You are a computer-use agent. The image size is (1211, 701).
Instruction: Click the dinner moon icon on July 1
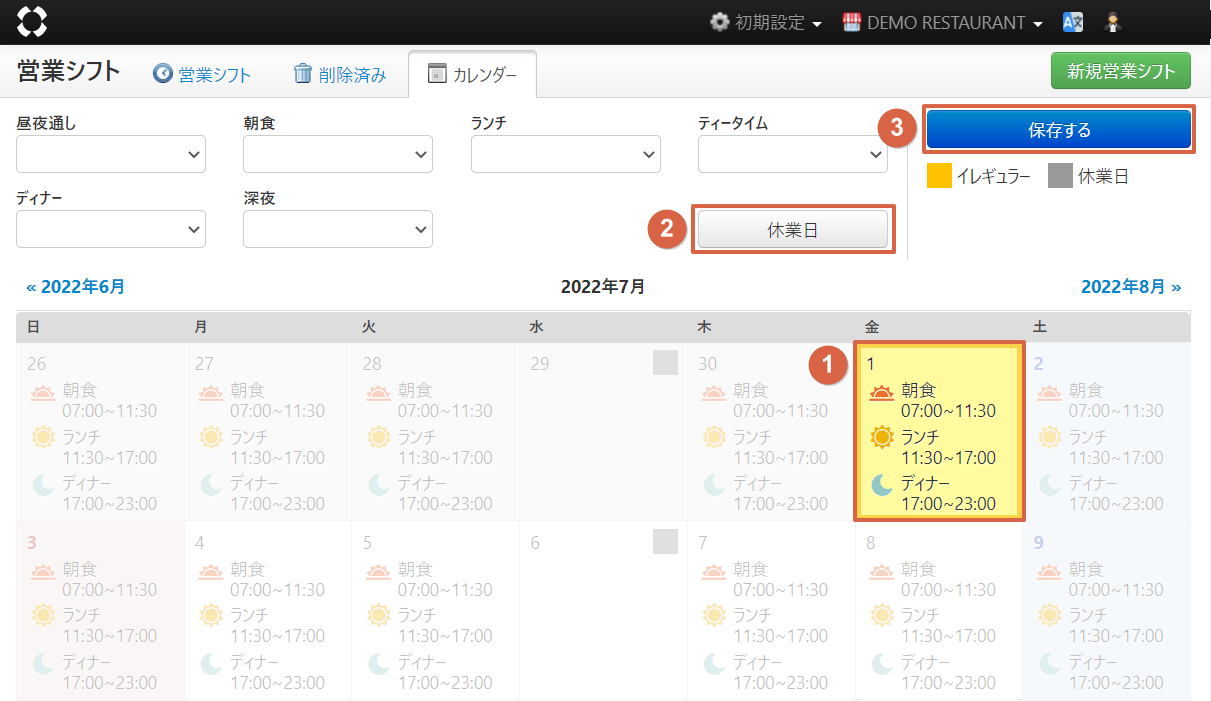(881, 485)
